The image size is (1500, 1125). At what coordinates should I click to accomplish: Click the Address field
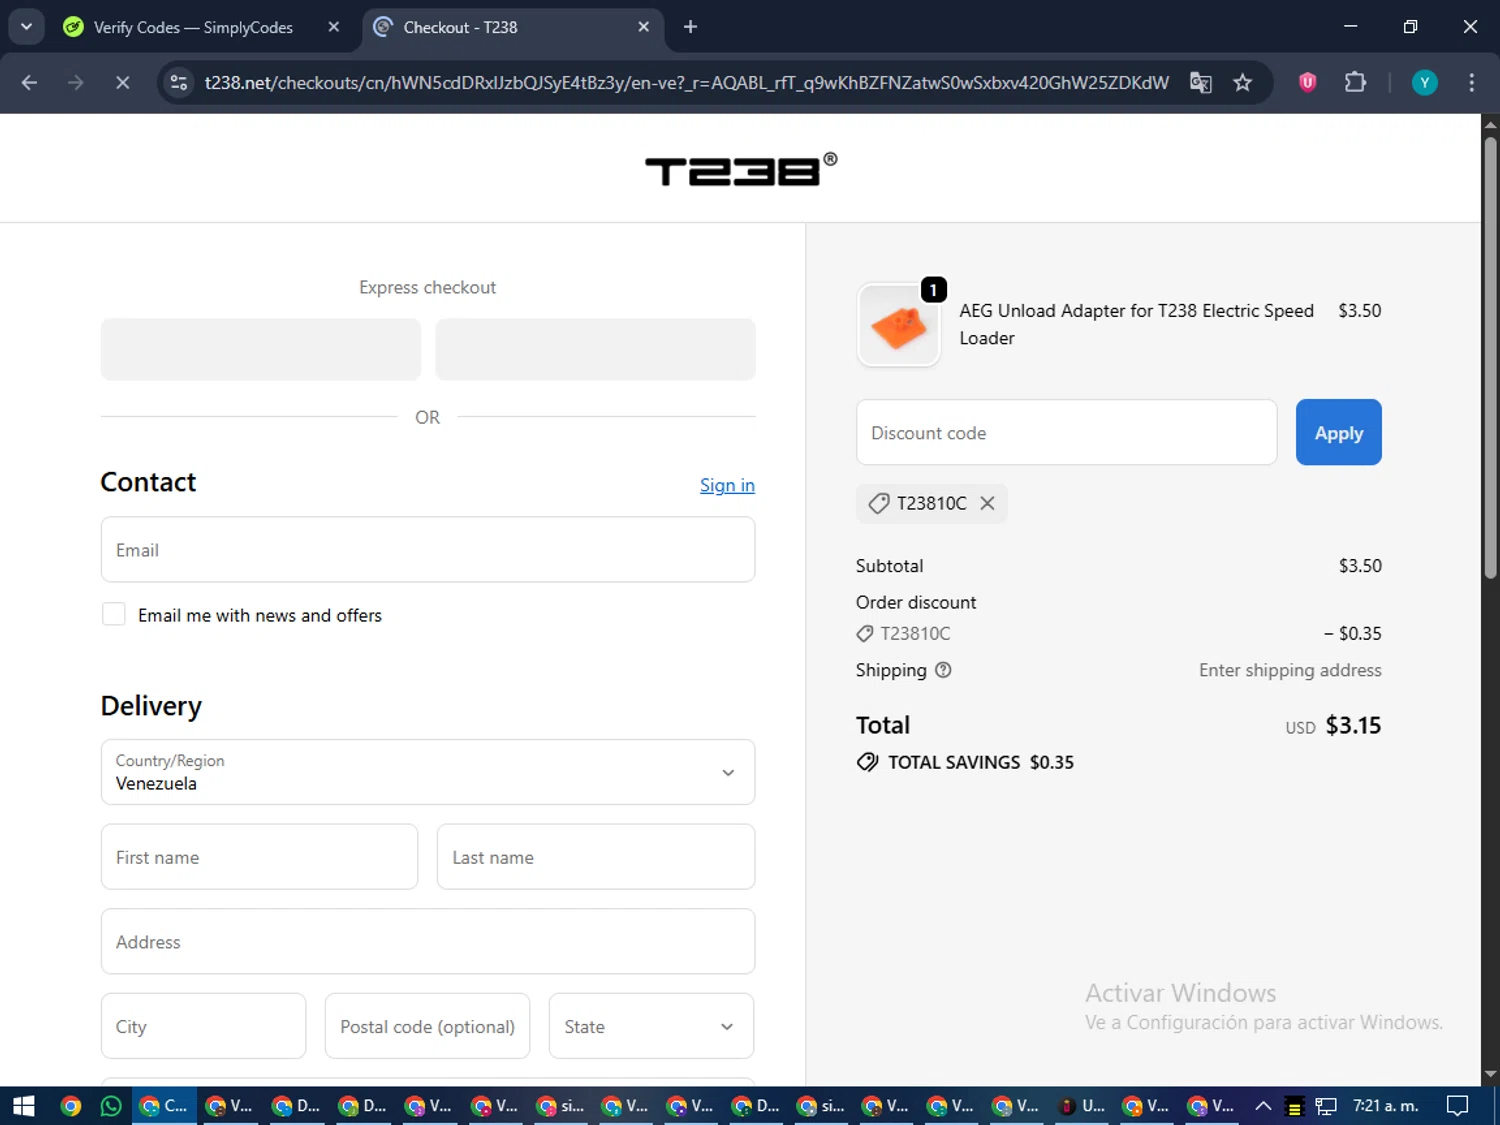tap(428, 942)
